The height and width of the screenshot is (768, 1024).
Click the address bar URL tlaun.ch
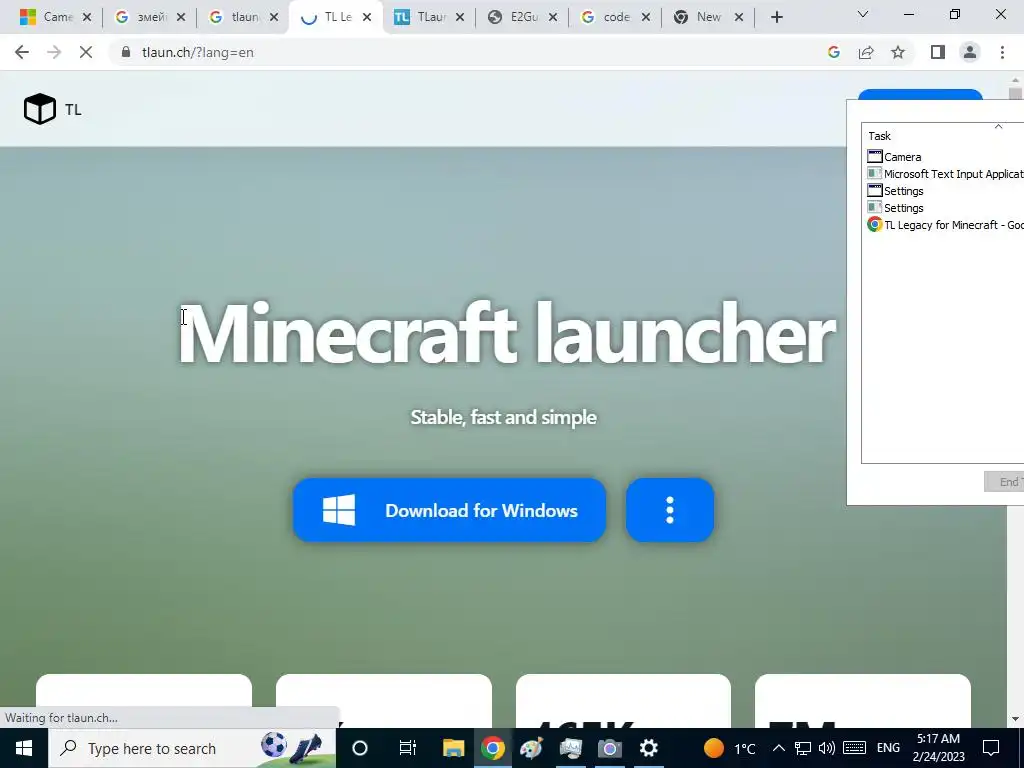click(x=197, y=52)
